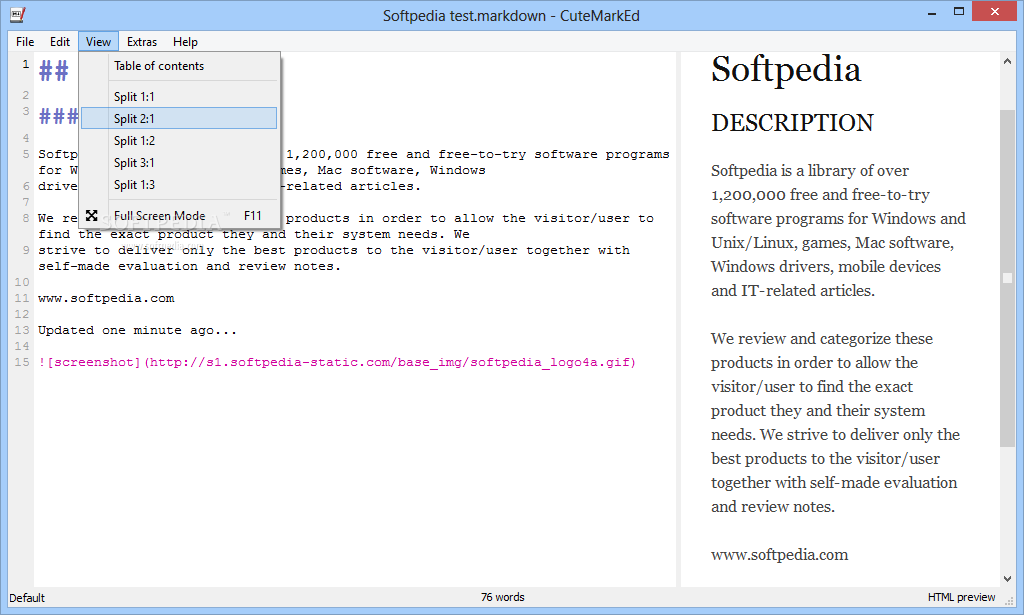The width and height of the screenshot is (1024, 615).
Task: Click line number 13 in gutter
Action: tap(22, 330)
